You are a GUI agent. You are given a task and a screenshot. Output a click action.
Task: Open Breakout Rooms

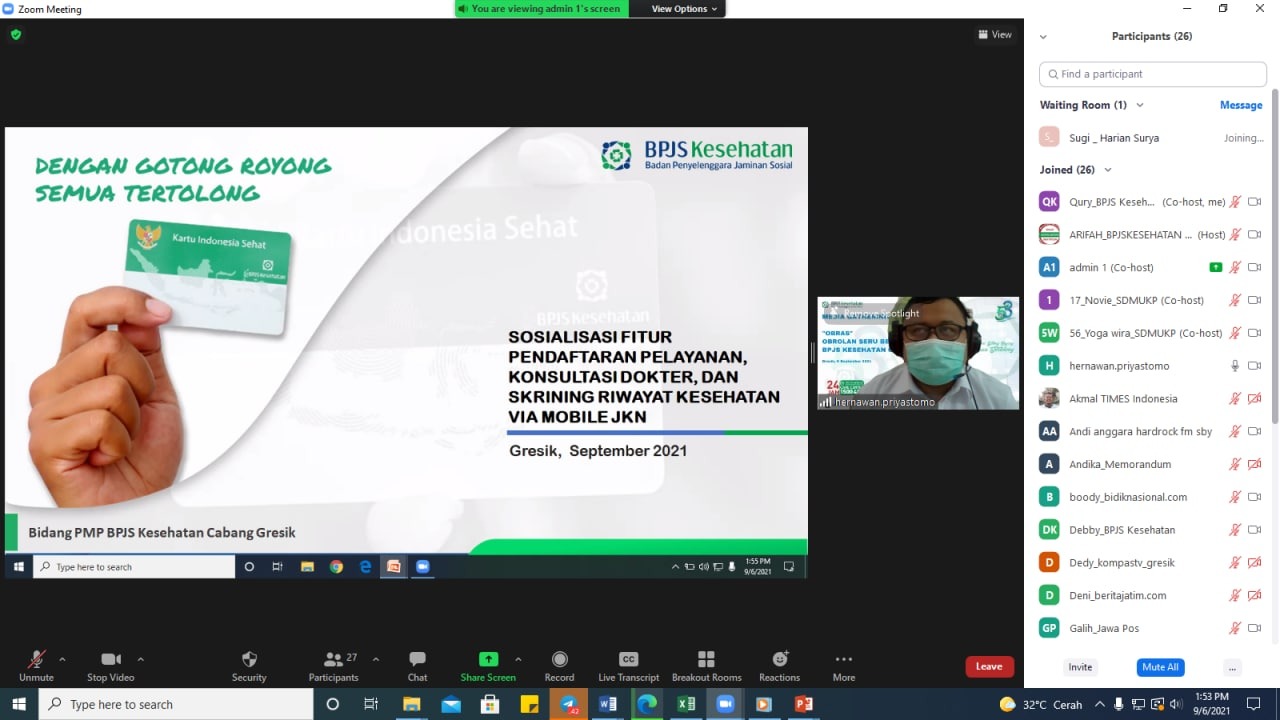(x=706, y=665)
